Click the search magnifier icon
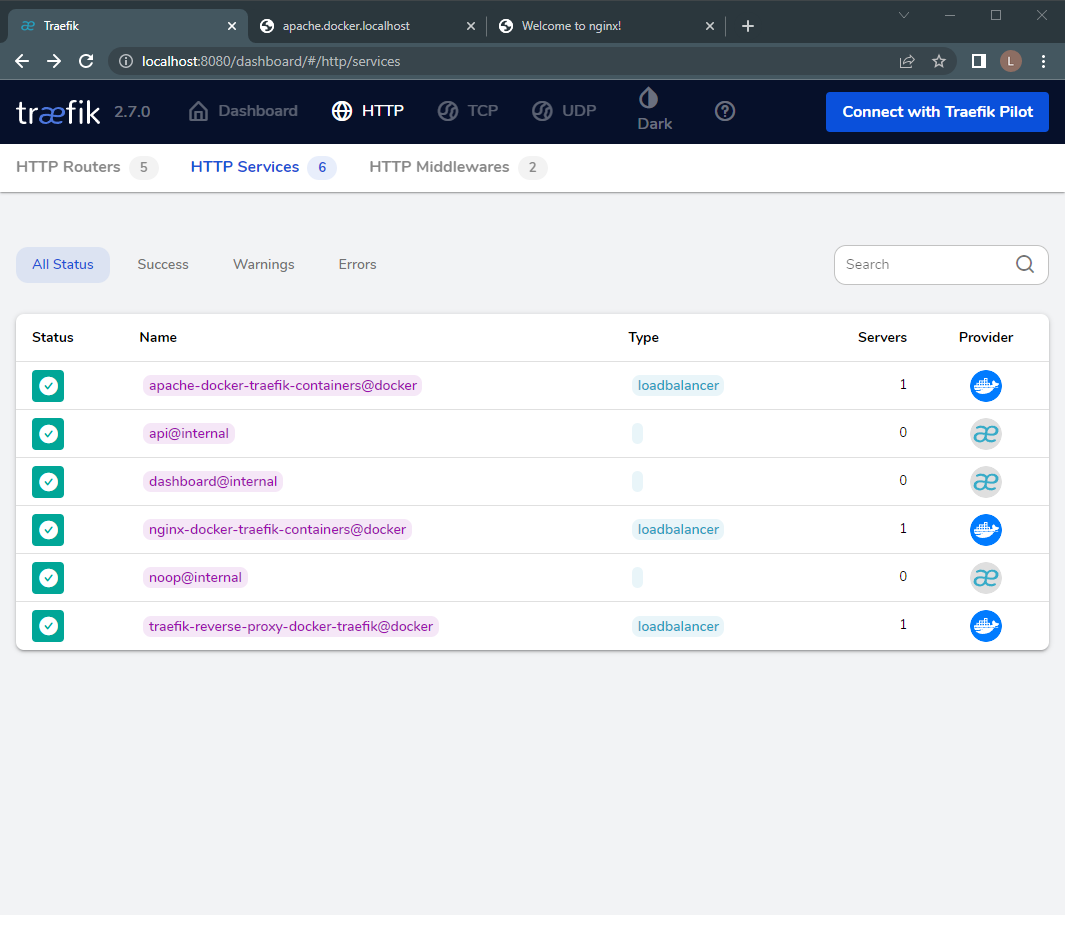 tap(1025, 264)
